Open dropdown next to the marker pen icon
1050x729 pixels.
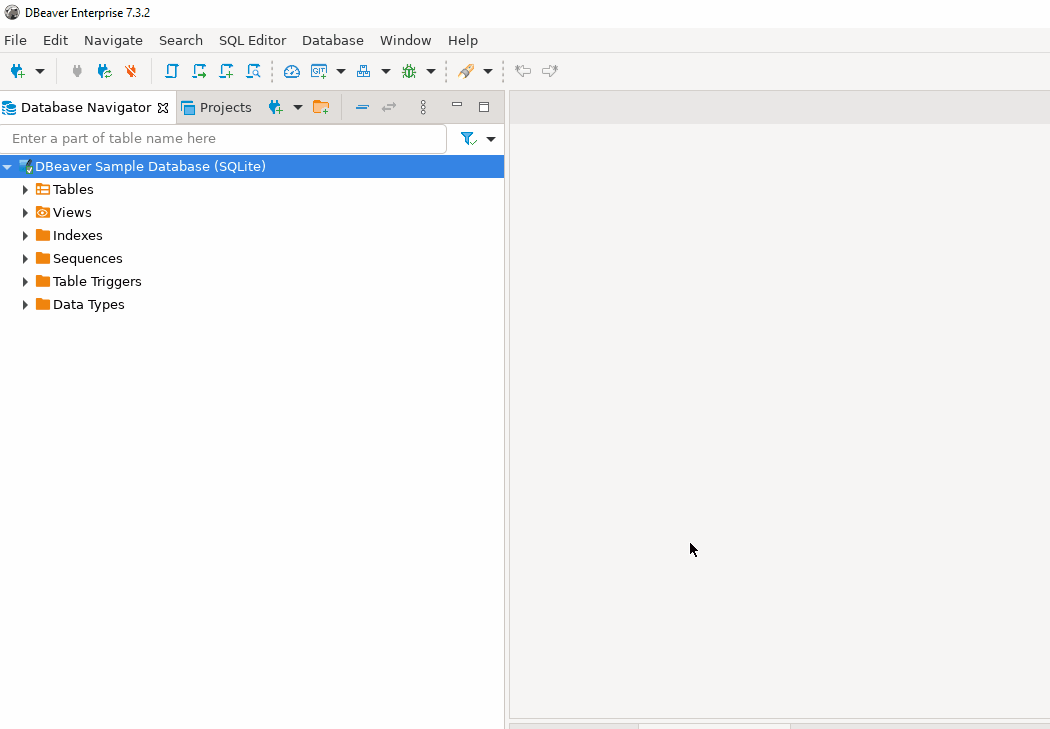[488, 71]
